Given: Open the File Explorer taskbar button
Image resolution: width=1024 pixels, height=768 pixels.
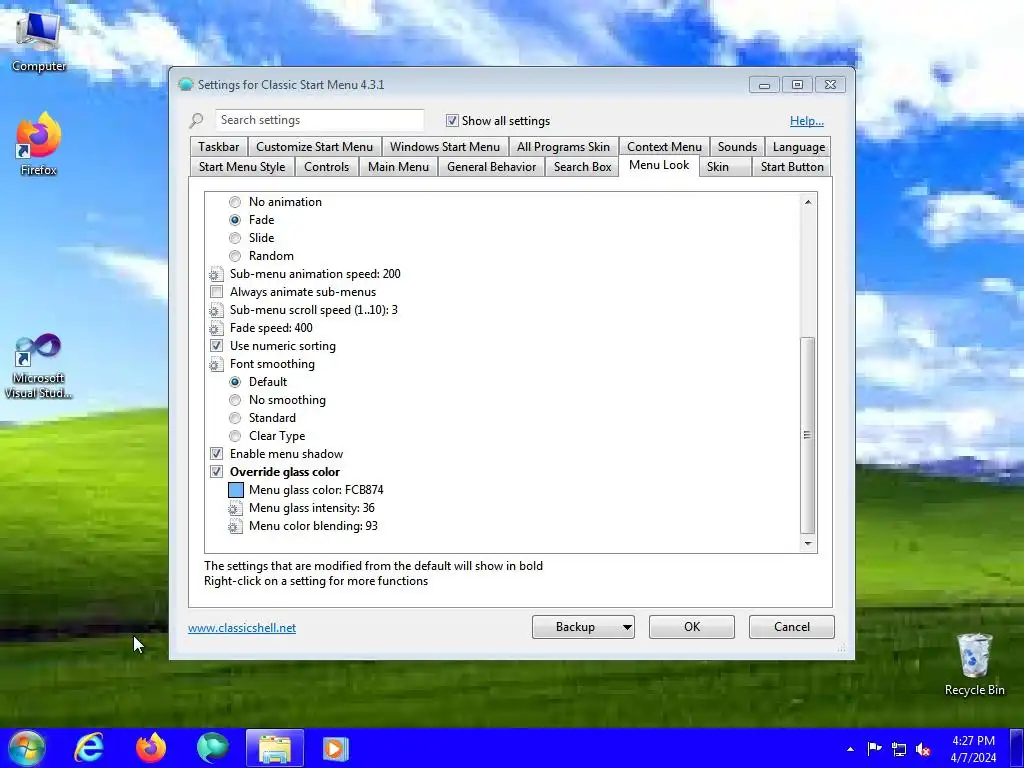Looking at the screenshot, I should pyautogui.click(x=275, y=748).
